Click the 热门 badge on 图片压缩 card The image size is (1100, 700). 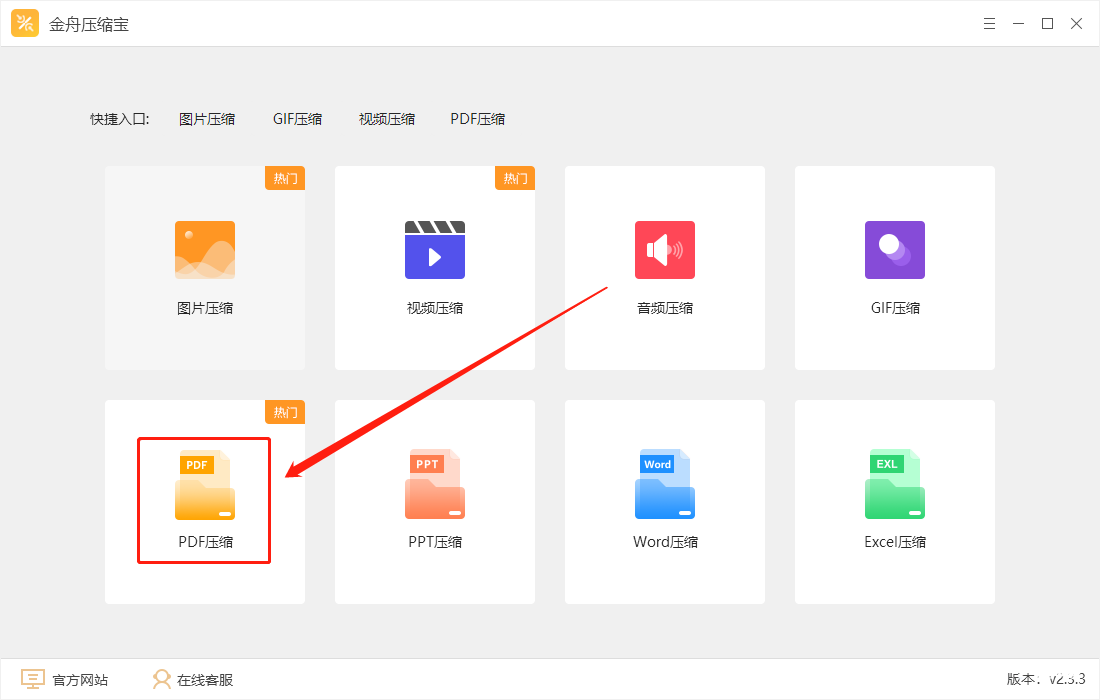click(x=284, y=178)
